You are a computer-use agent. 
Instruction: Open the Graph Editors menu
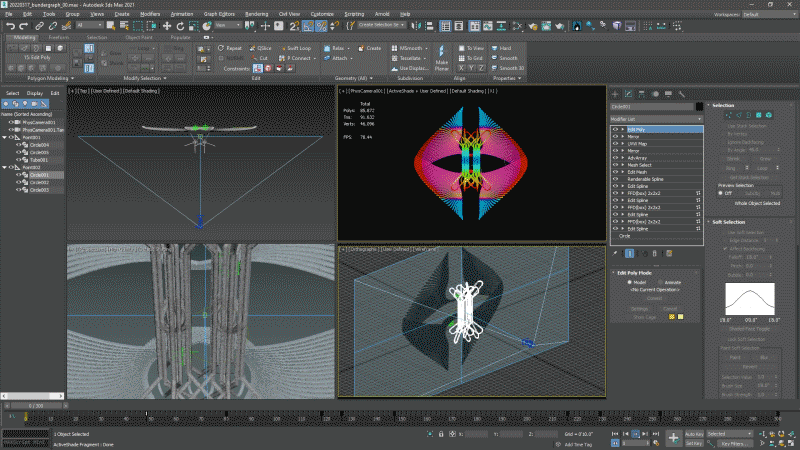219,14
